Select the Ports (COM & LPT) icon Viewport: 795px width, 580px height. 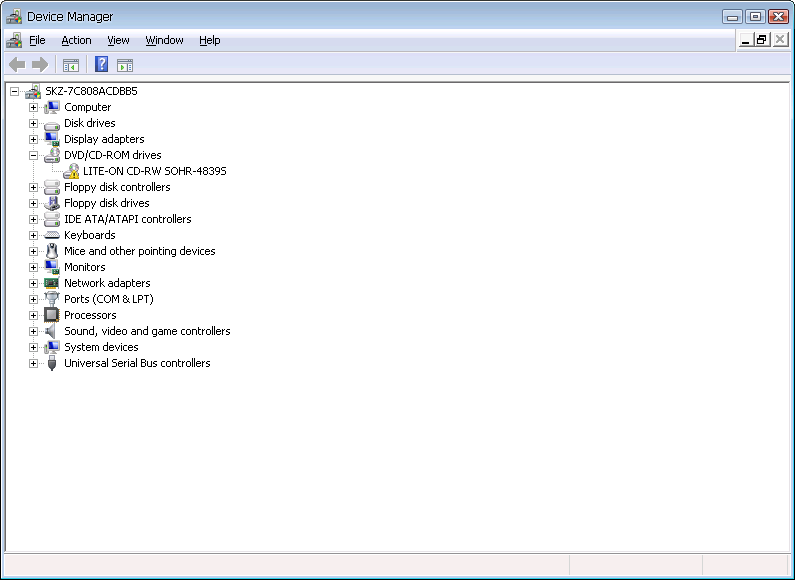click(x=52, y=299)
